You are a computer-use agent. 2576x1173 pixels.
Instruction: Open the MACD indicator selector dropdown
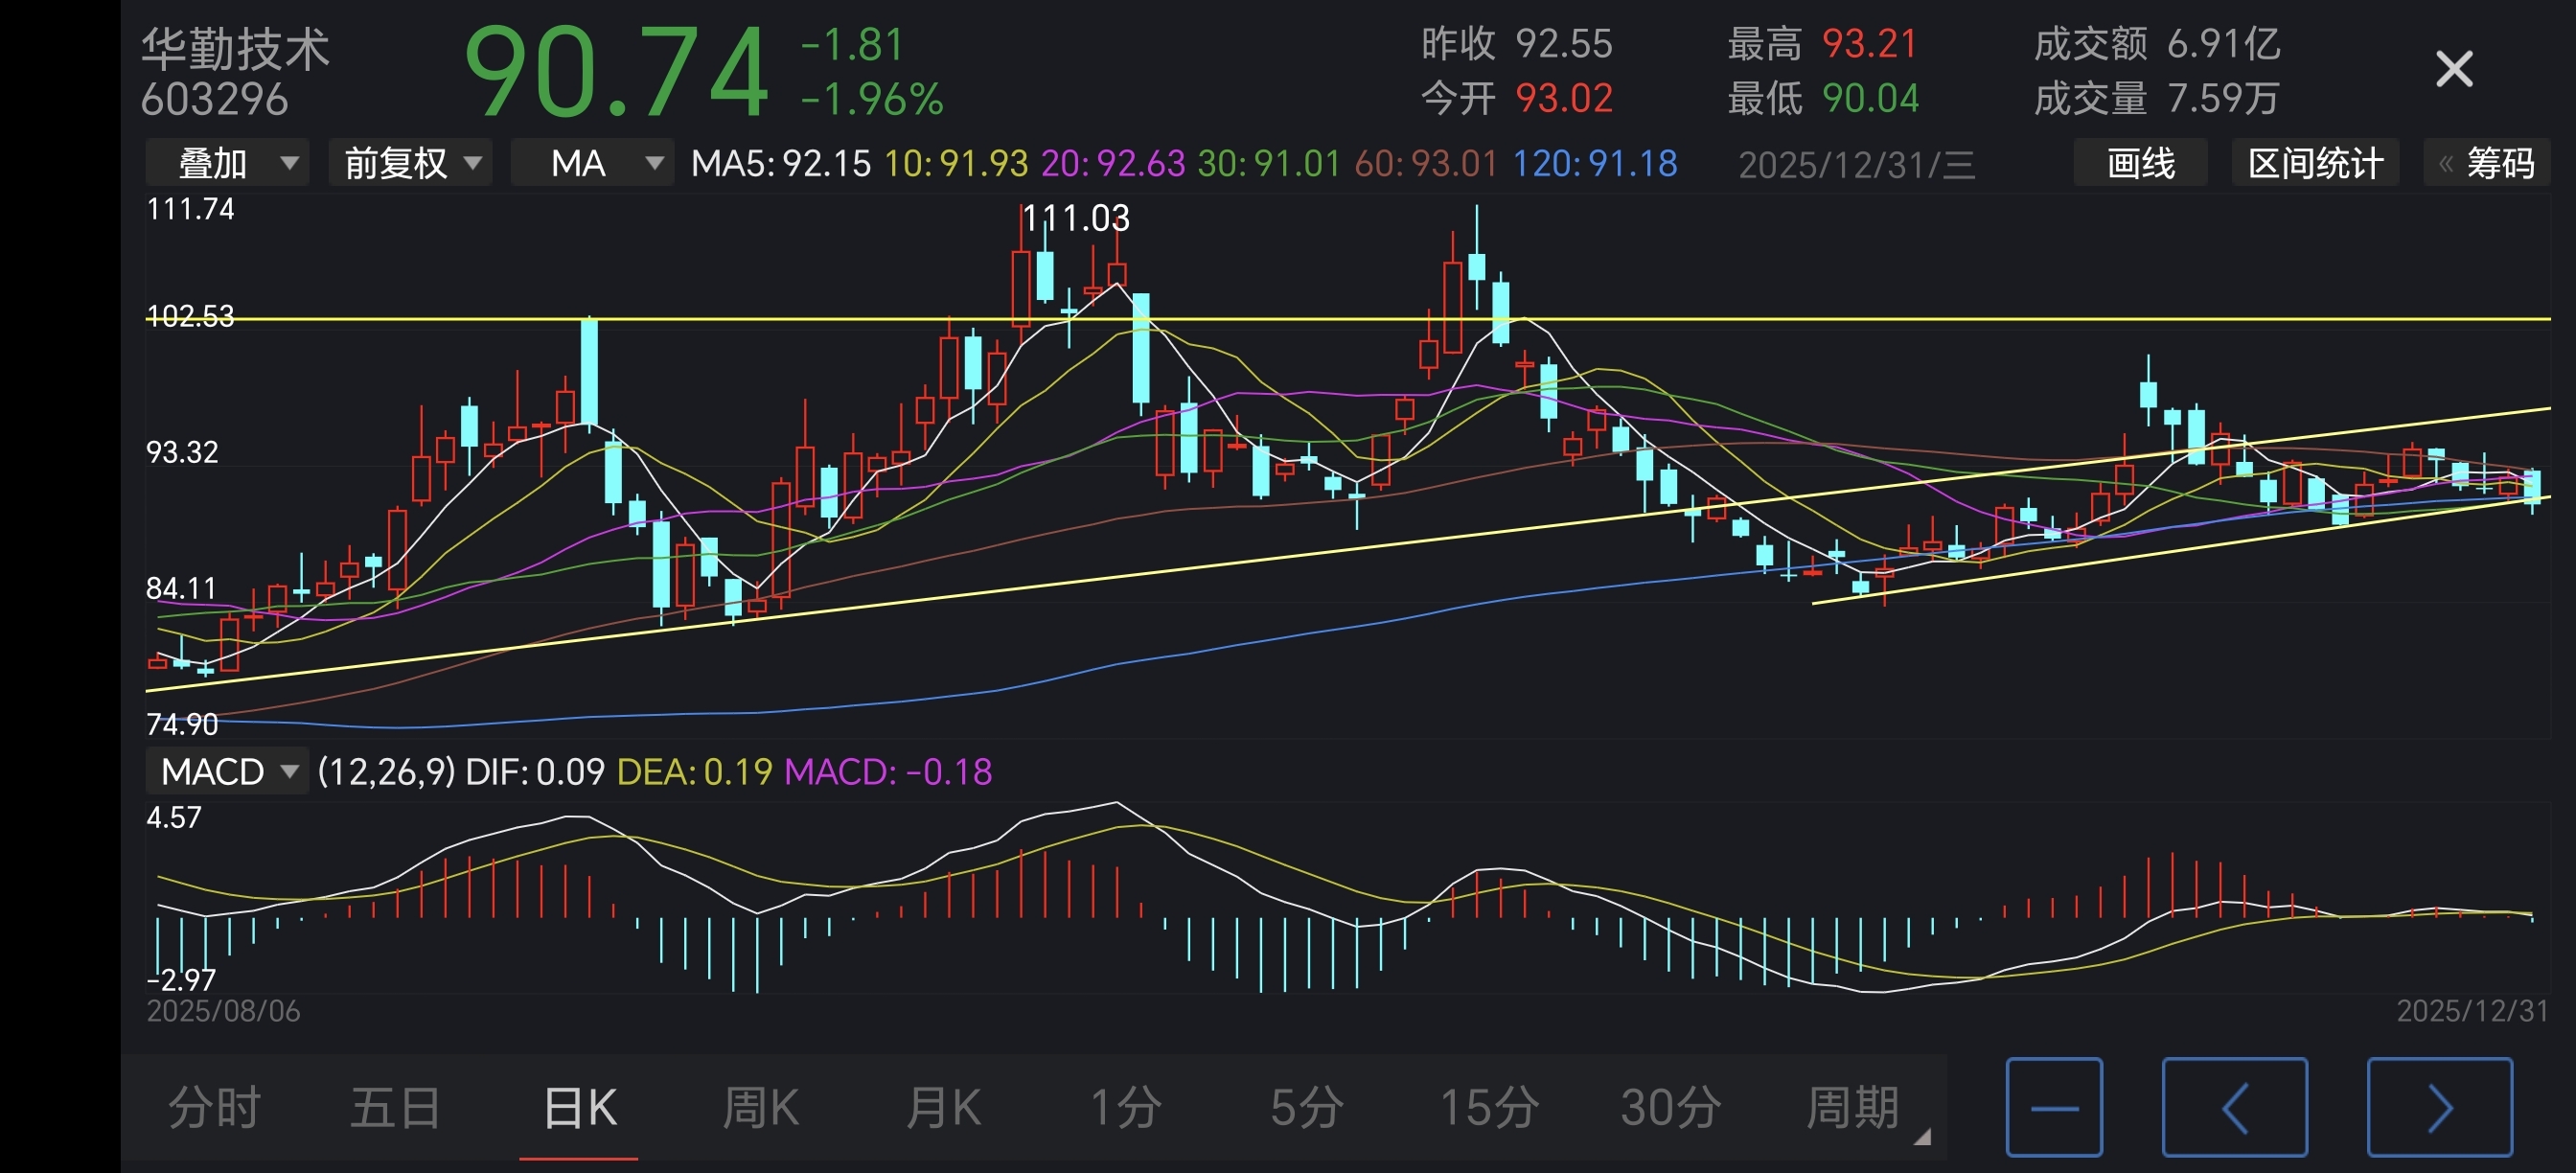pyautogui.click(x=227, y=771)
